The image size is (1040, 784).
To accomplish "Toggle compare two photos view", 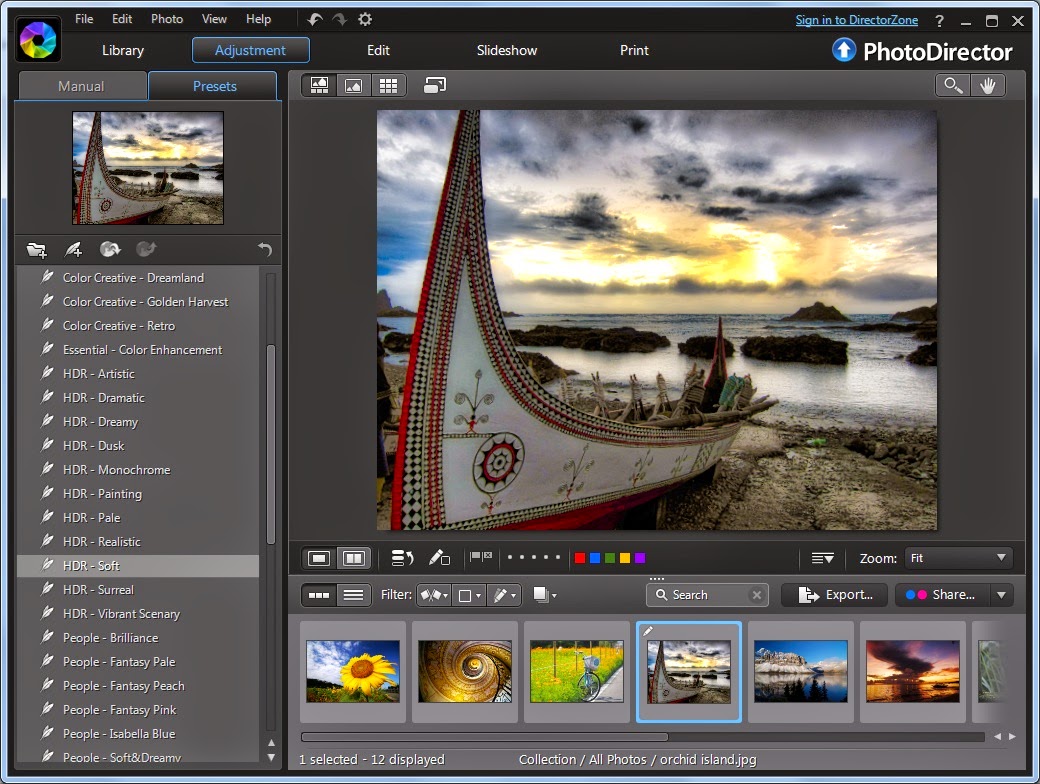I will coord(353,558).
